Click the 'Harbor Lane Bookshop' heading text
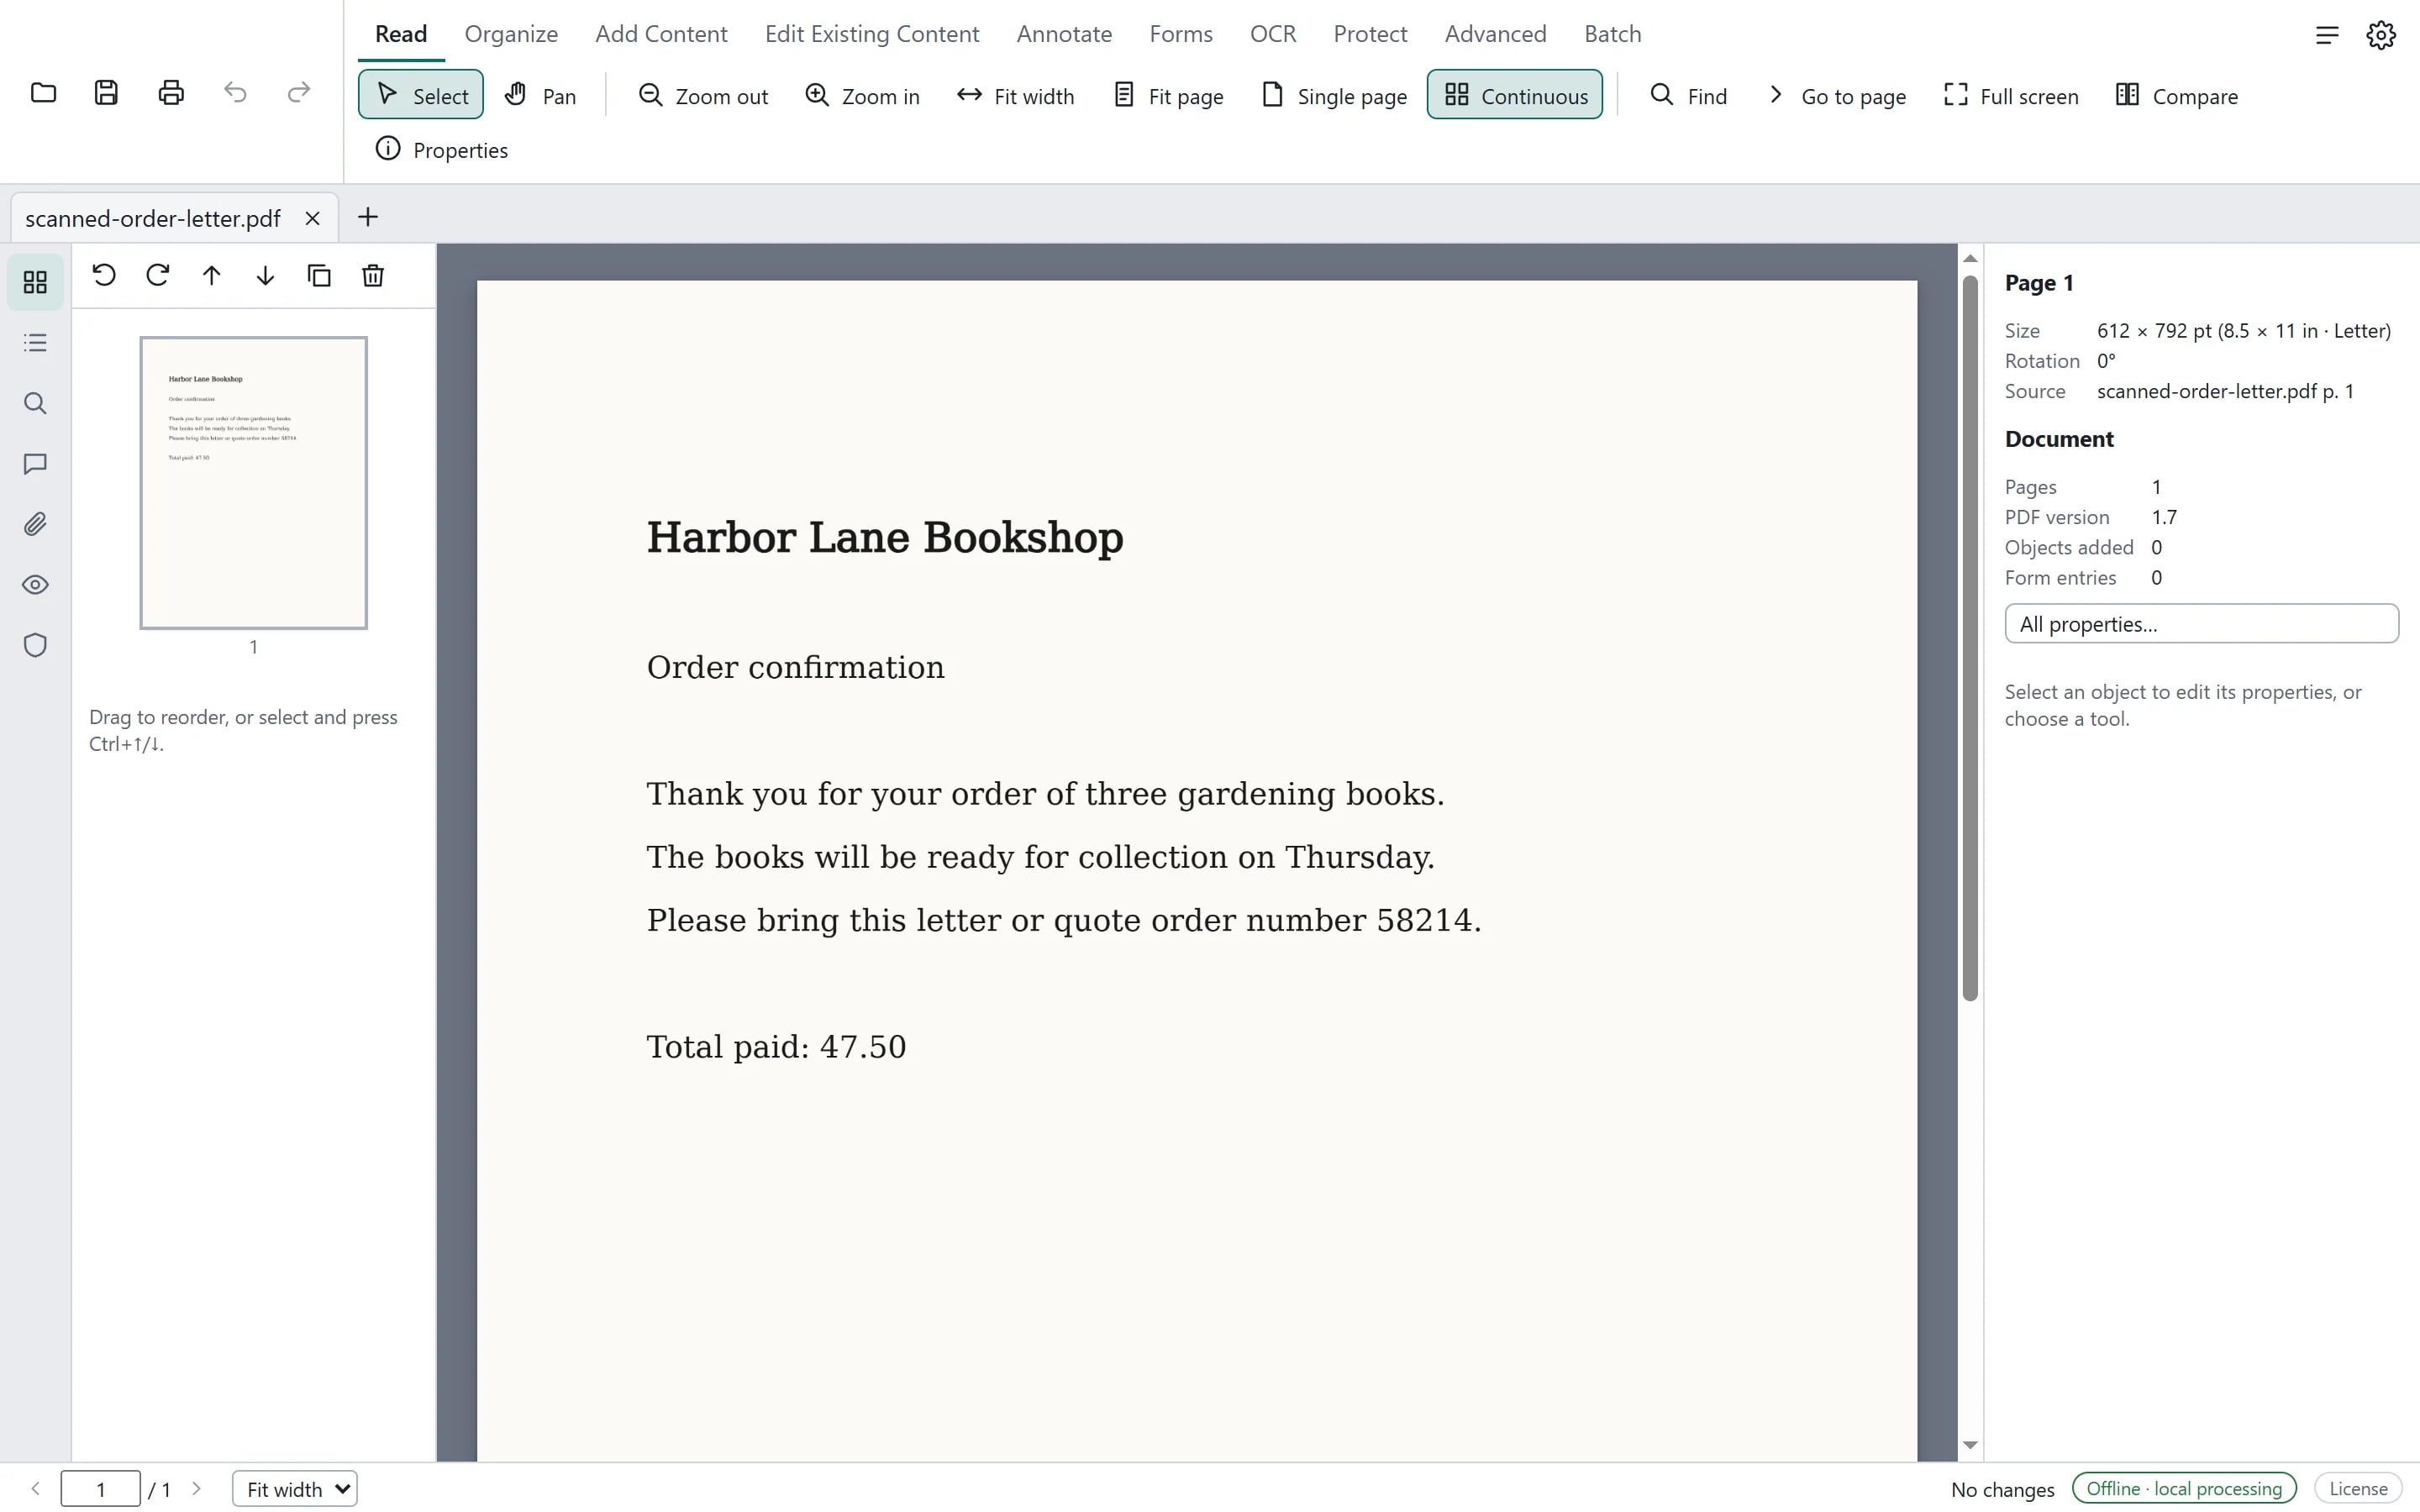Screen dimensions: 2420x1512 pos(885,538)
